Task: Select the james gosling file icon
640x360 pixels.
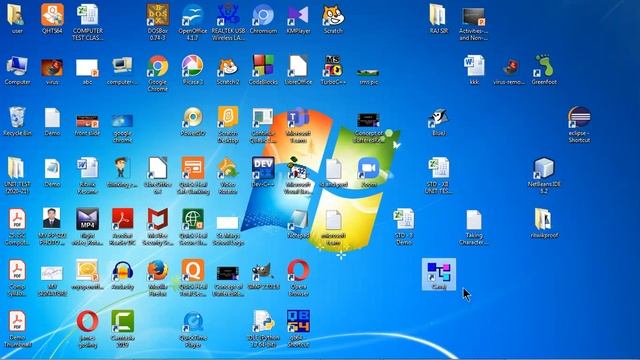Action: 87,322
